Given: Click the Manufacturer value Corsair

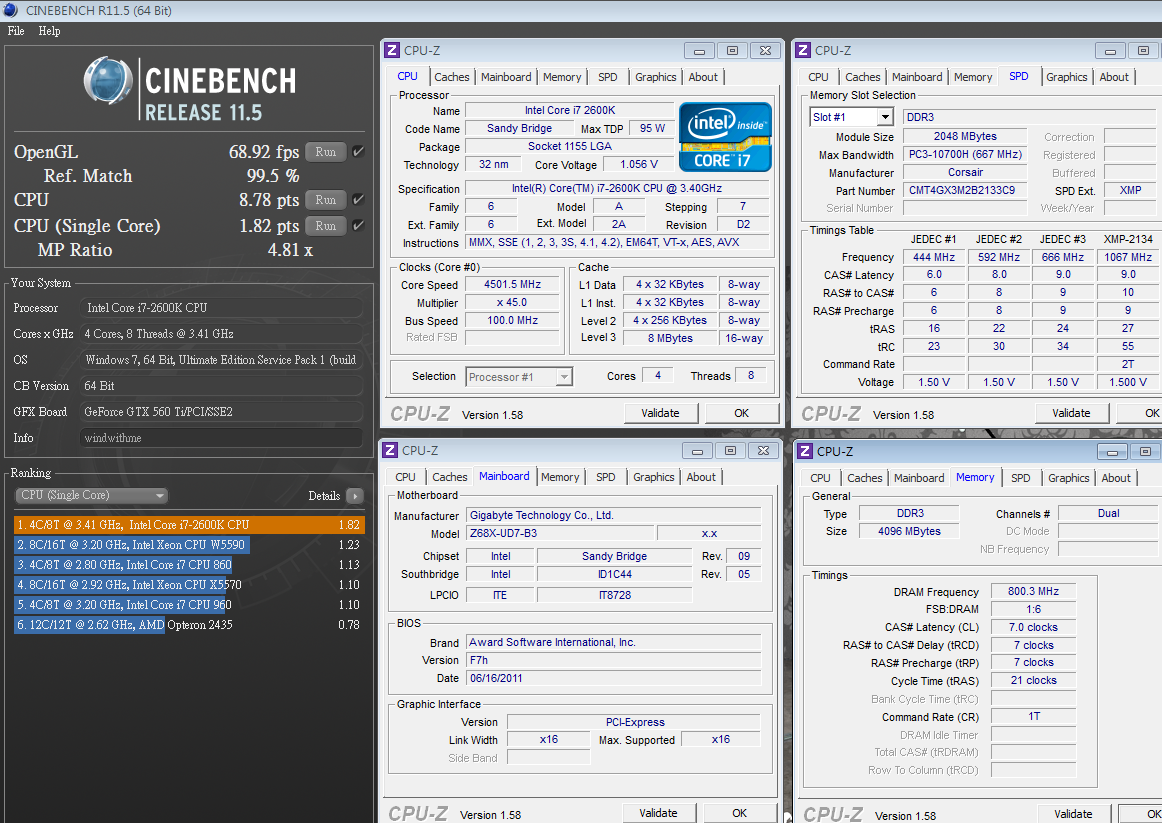Looking at the screenshot, I should [965, 173].
